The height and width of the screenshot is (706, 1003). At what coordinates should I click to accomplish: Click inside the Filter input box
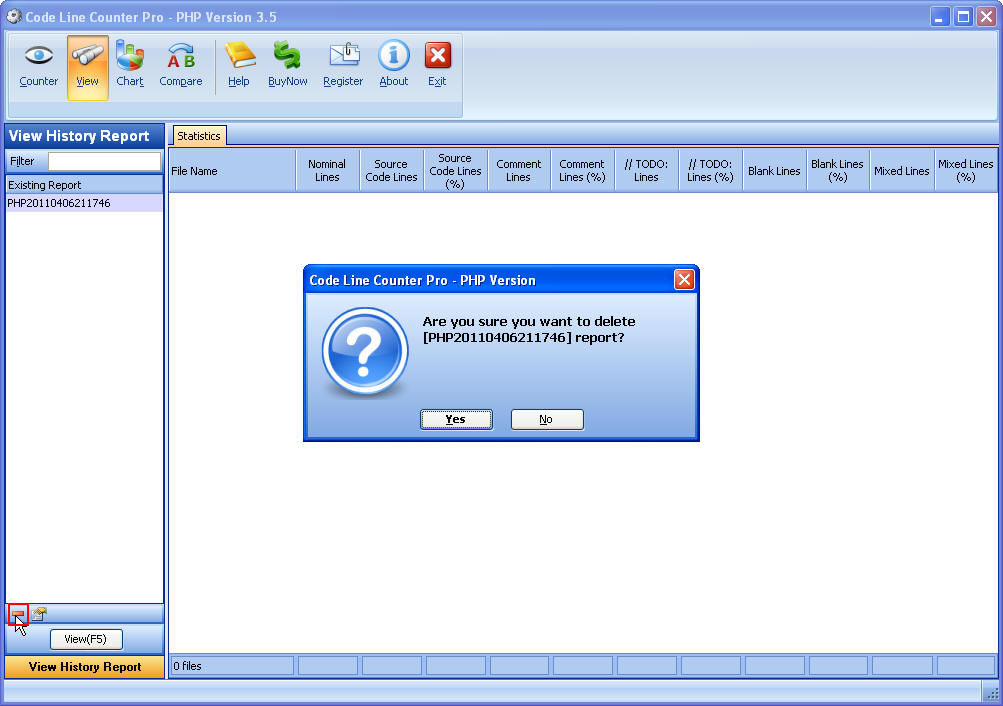click(x=104, y=160)
